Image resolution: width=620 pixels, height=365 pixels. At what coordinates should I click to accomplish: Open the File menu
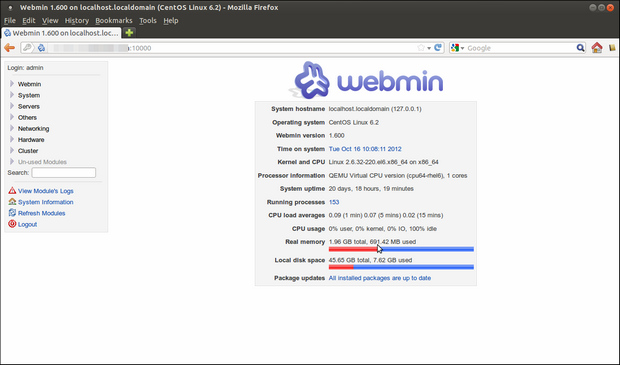(10, 21)
